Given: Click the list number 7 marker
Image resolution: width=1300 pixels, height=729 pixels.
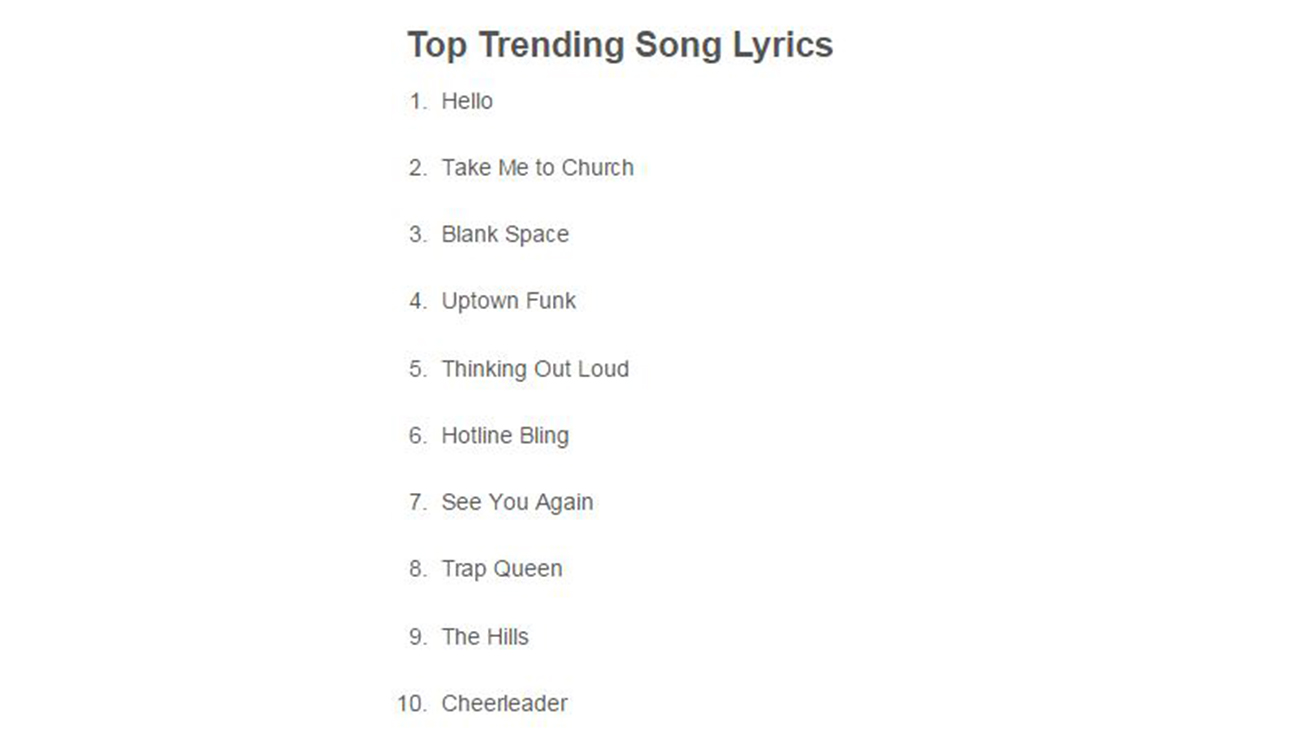Looking at the screenshot, I should 418,503.
